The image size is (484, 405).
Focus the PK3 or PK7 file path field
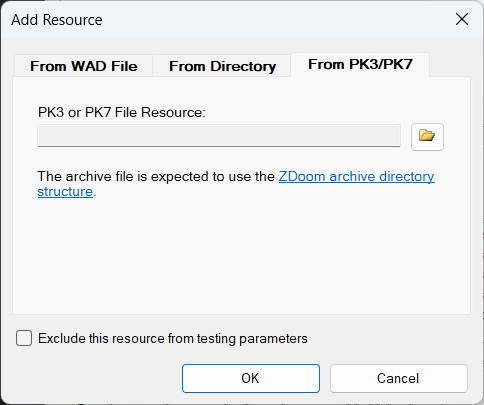pyautogui.click(x=219, y=136)
